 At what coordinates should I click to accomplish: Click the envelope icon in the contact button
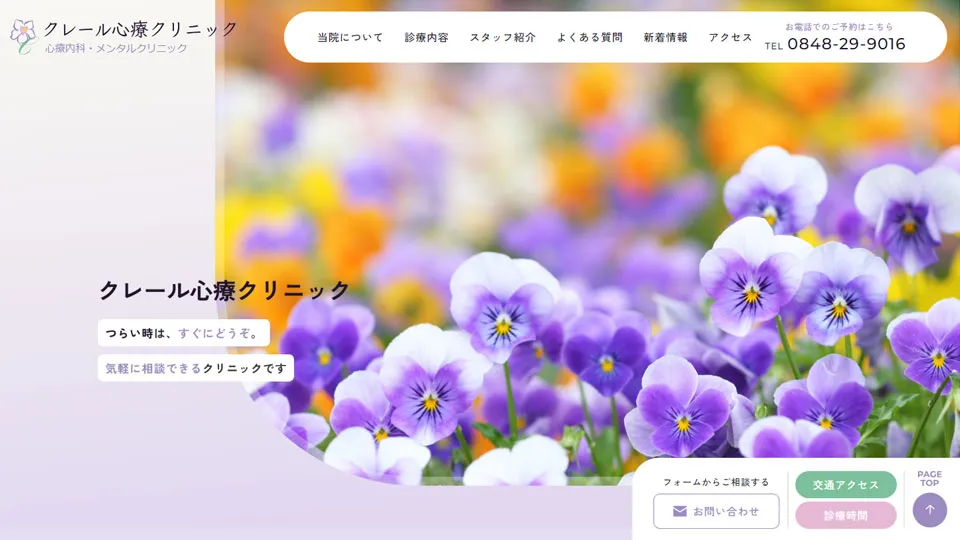click(680, 511)
